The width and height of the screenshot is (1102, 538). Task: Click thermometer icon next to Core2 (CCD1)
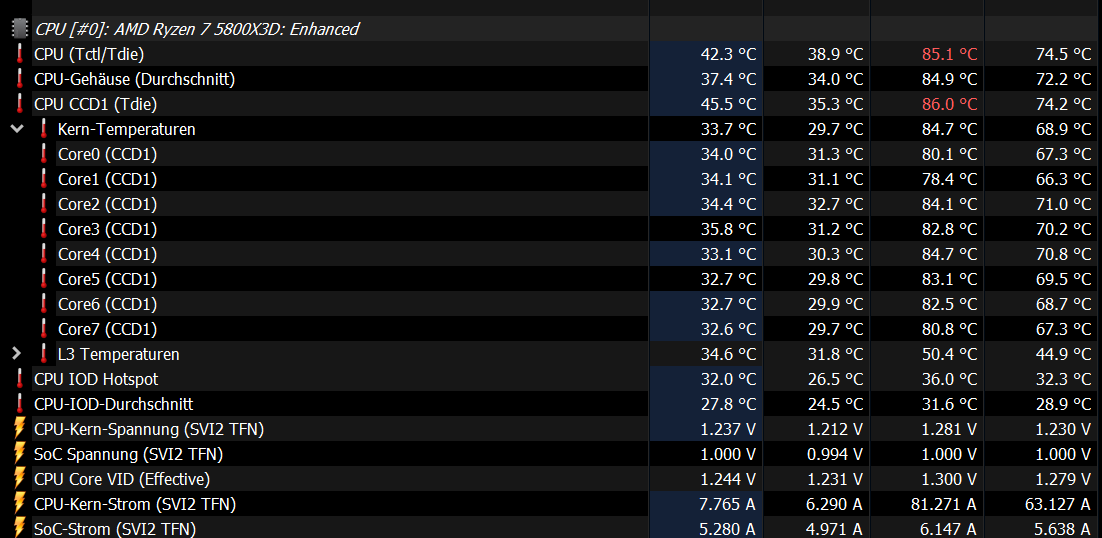44,204
